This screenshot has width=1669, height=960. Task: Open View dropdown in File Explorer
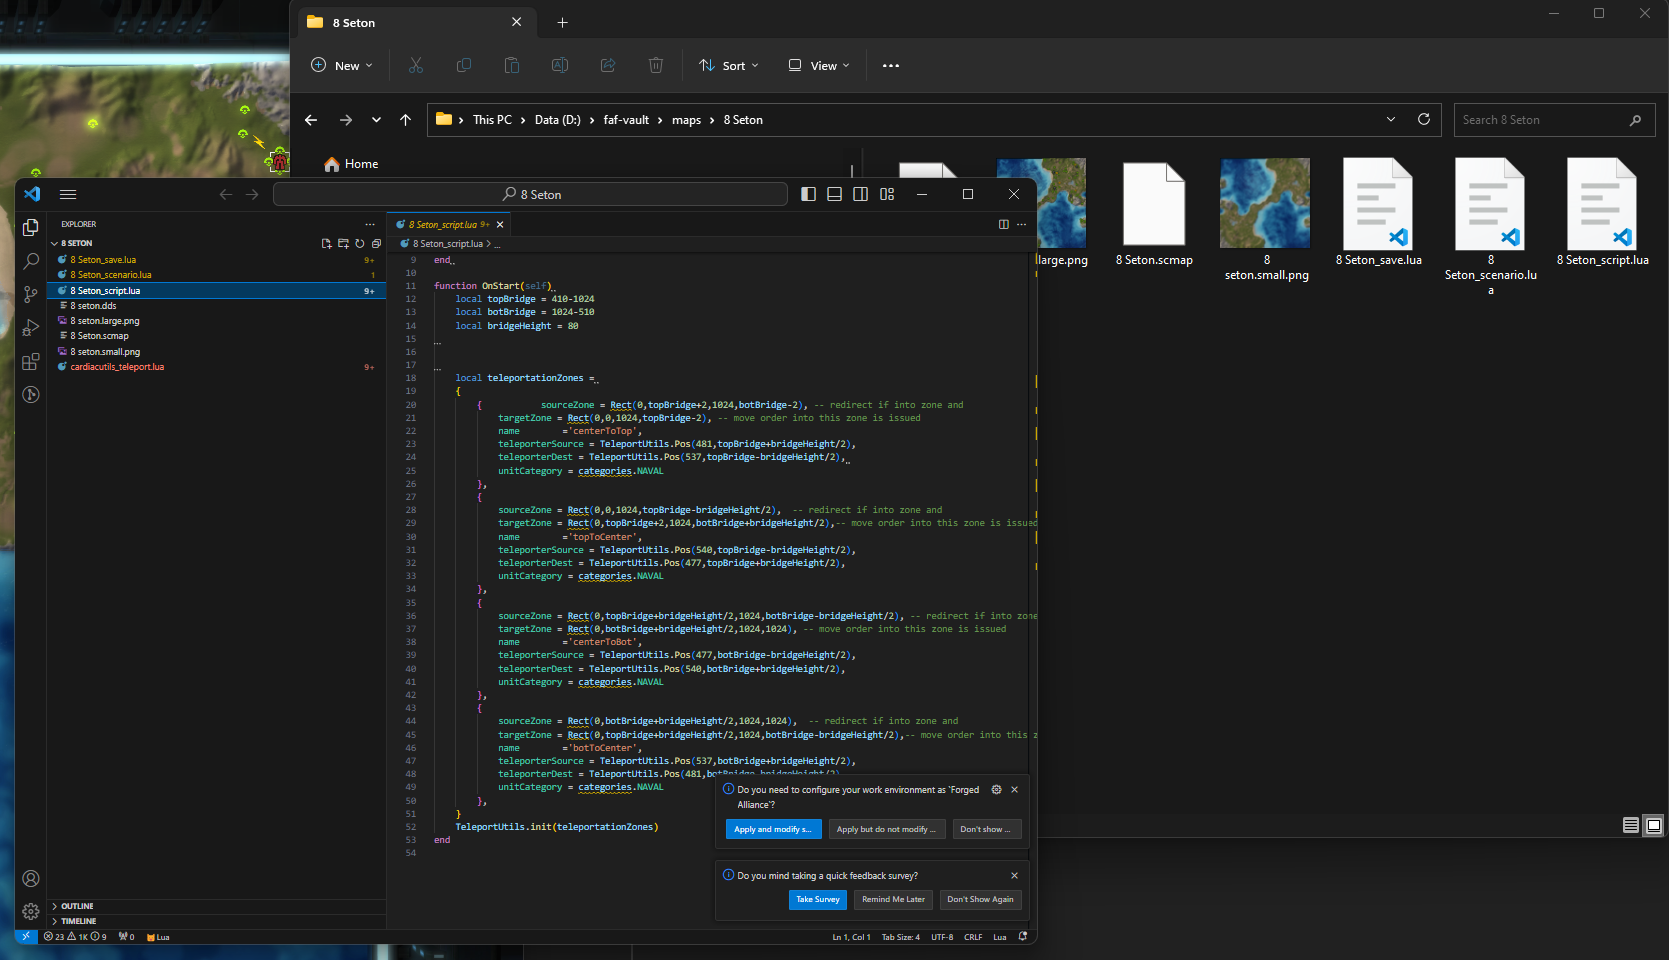tap(819, 65)
